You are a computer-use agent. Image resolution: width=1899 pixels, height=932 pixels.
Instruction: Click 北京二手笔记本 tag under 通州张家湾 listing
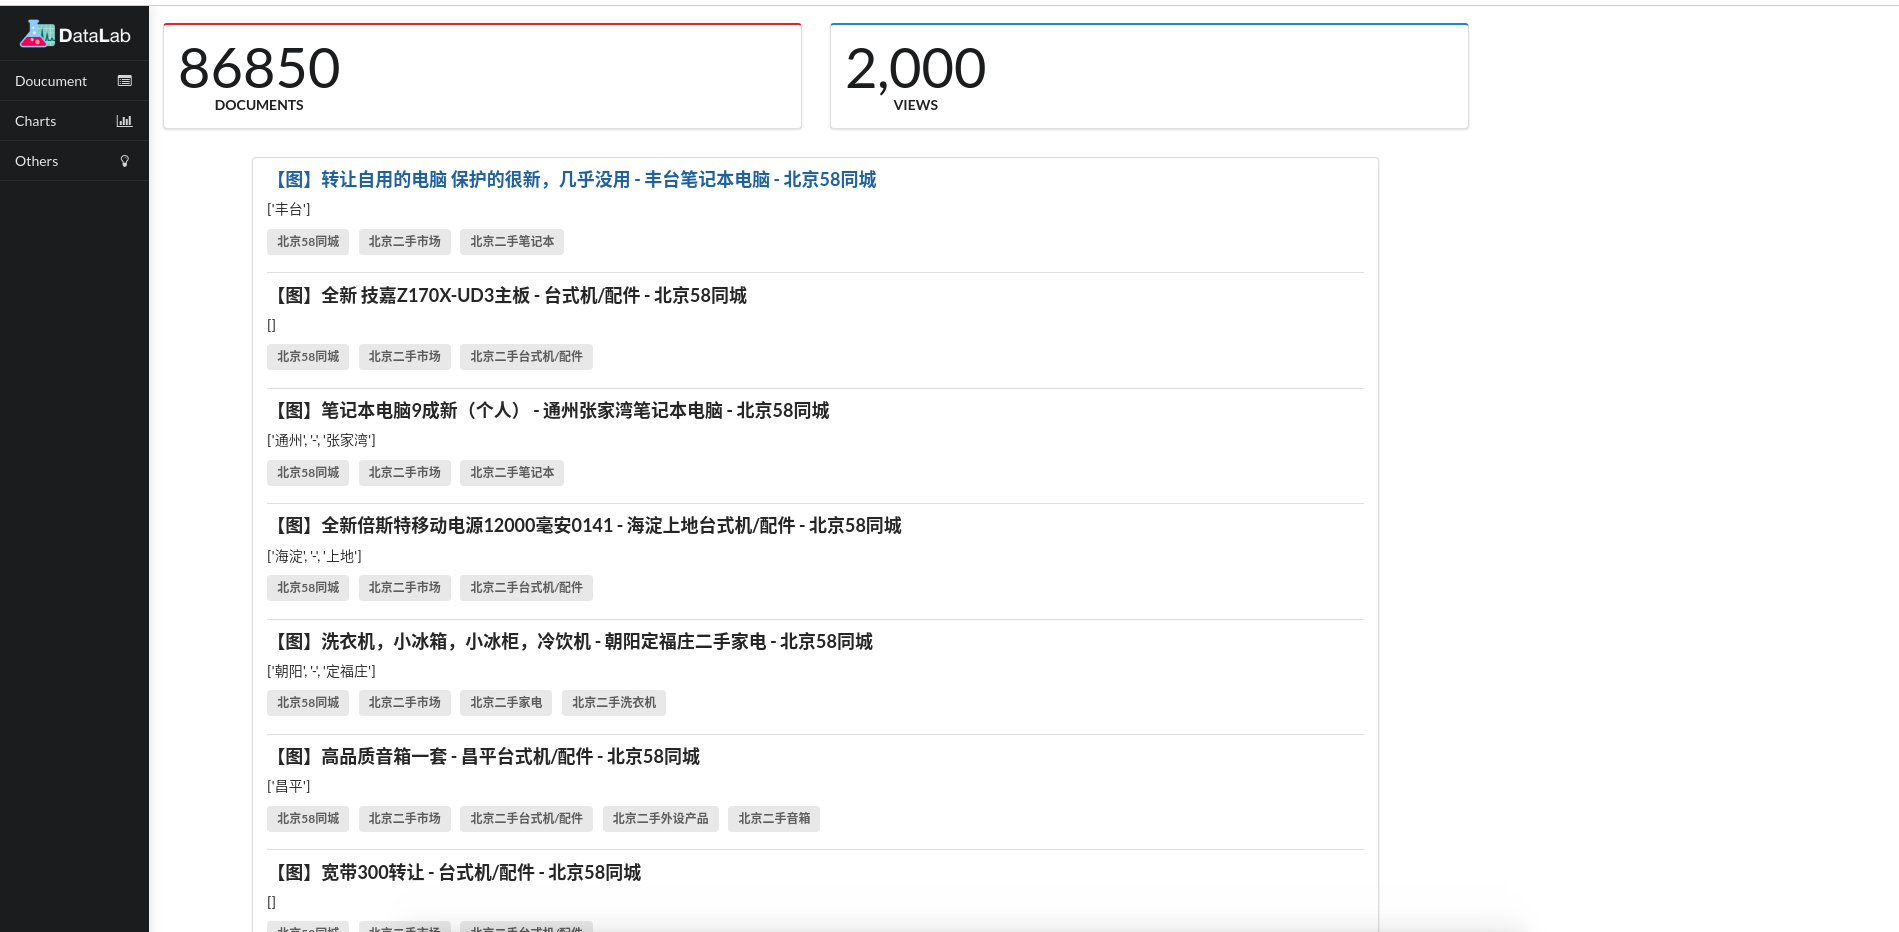512,473
